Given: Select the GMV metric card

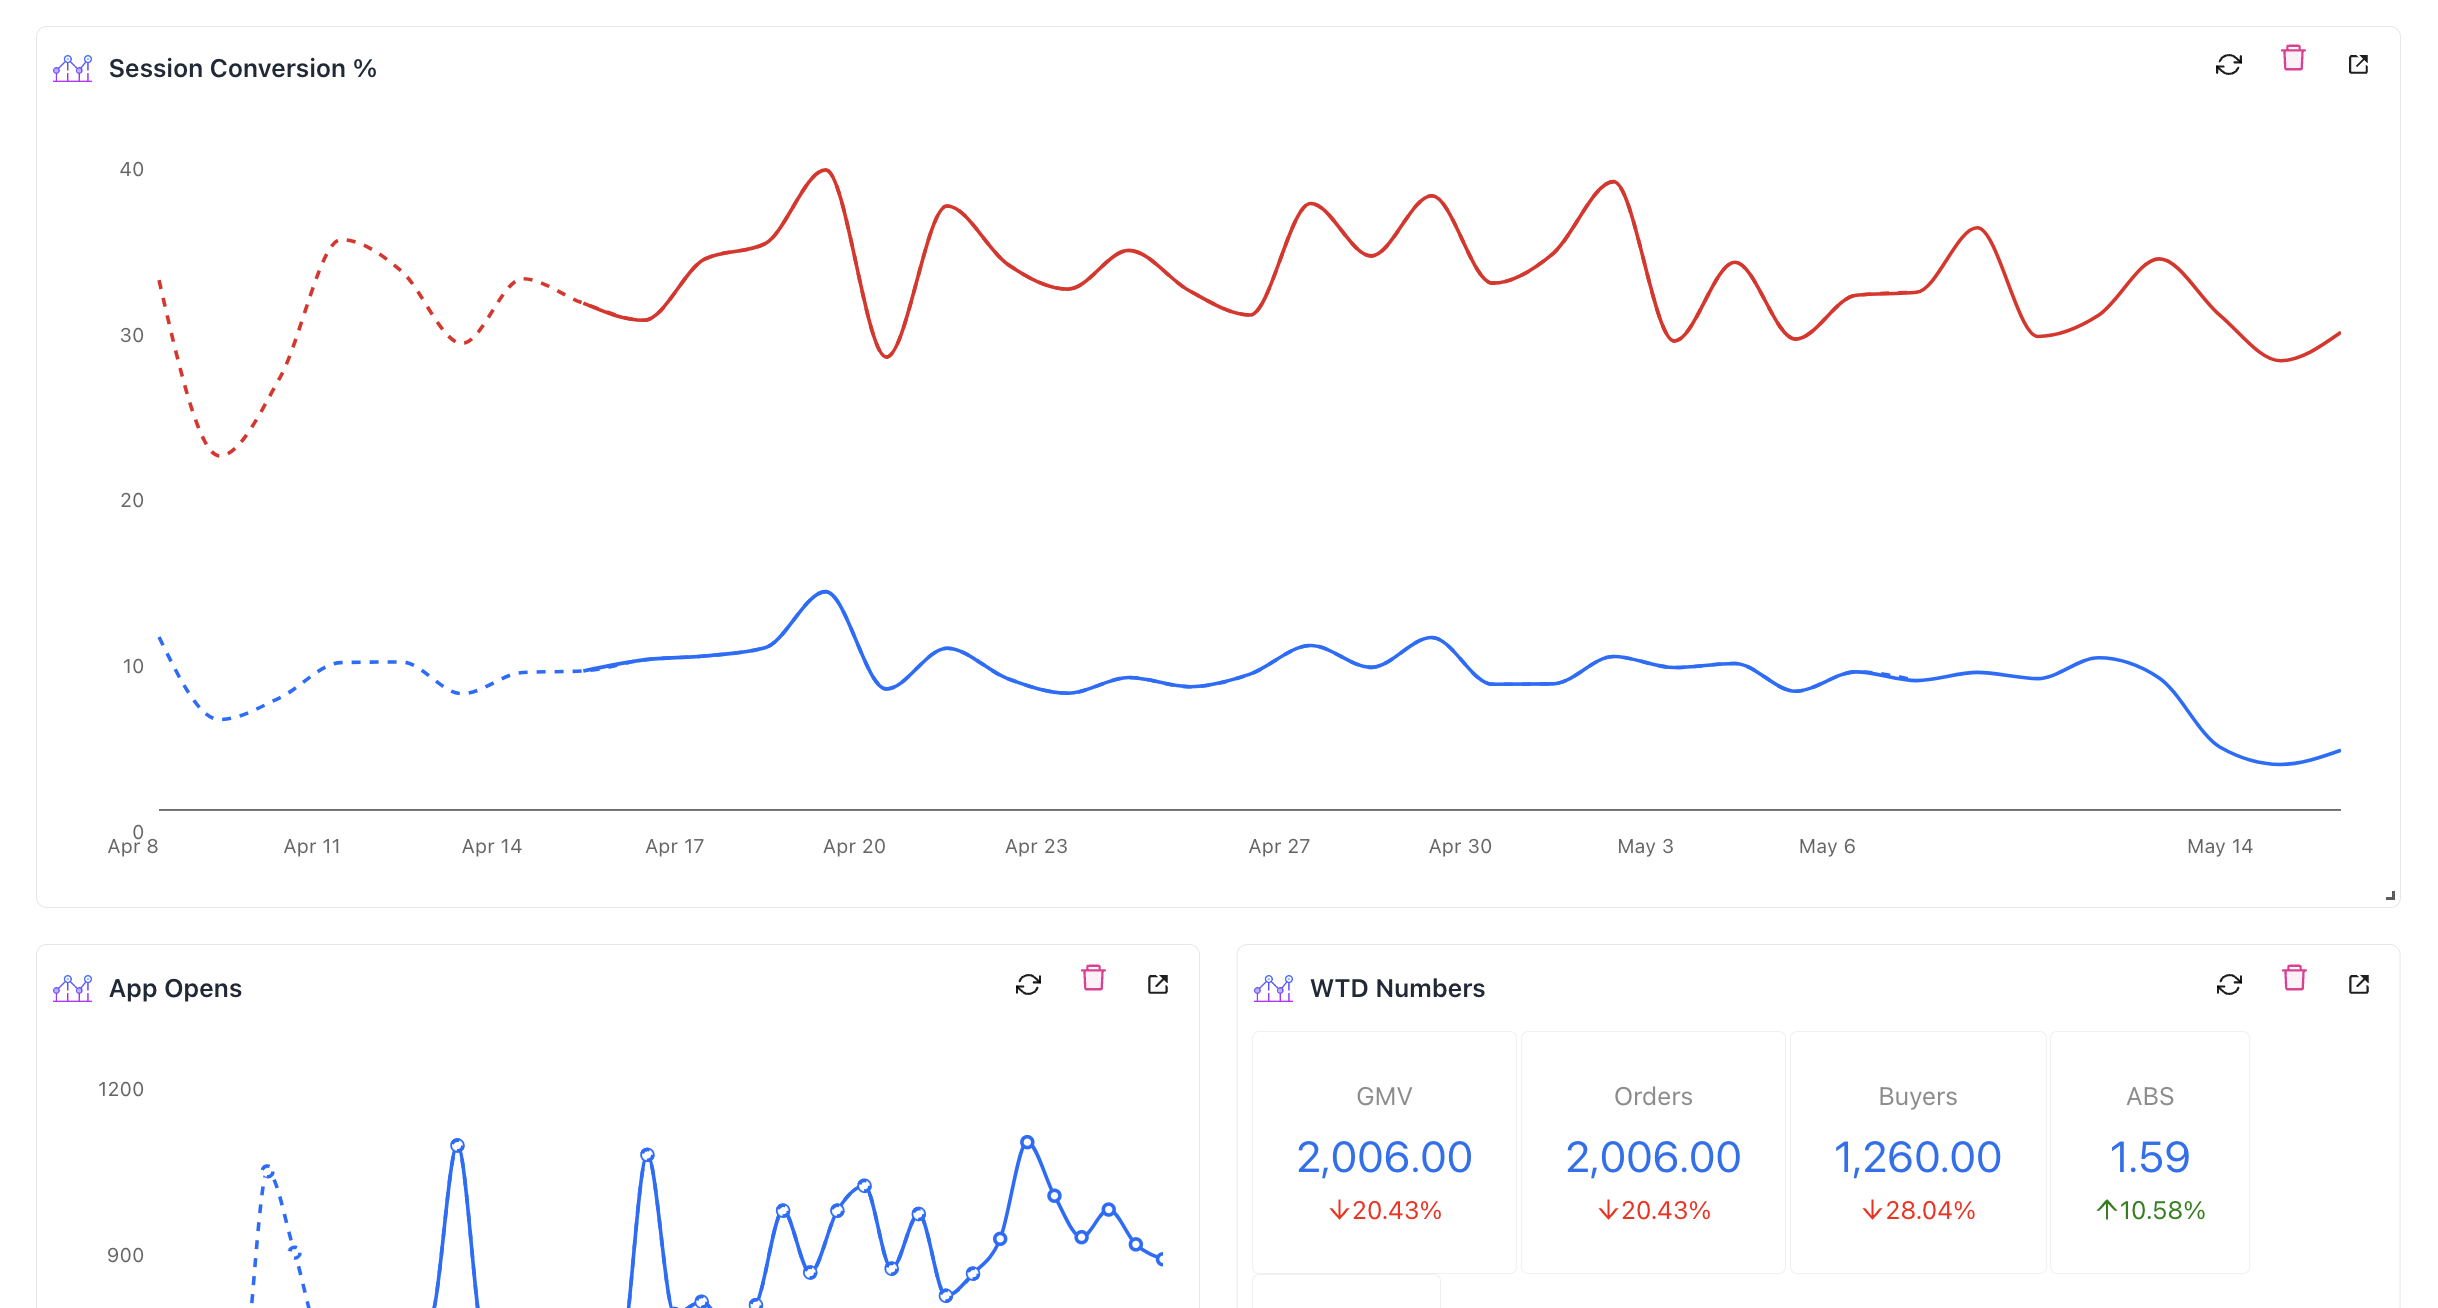Looking at the screenshot, I should 1384,1152.
